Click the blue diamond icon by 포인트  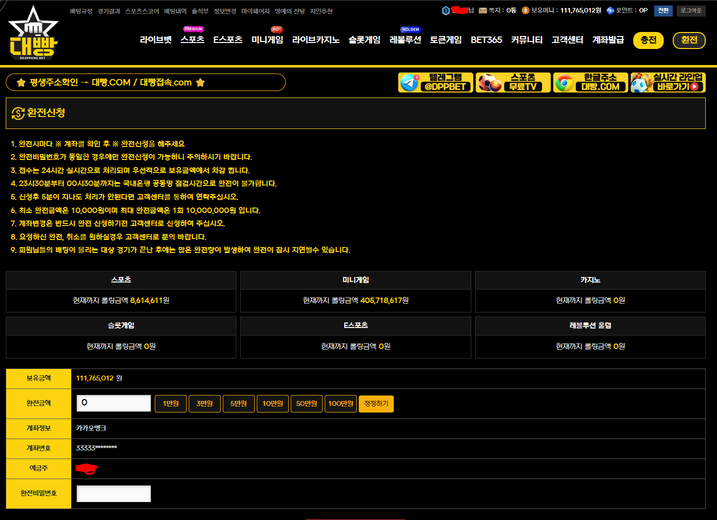click(x=610, y=10)
